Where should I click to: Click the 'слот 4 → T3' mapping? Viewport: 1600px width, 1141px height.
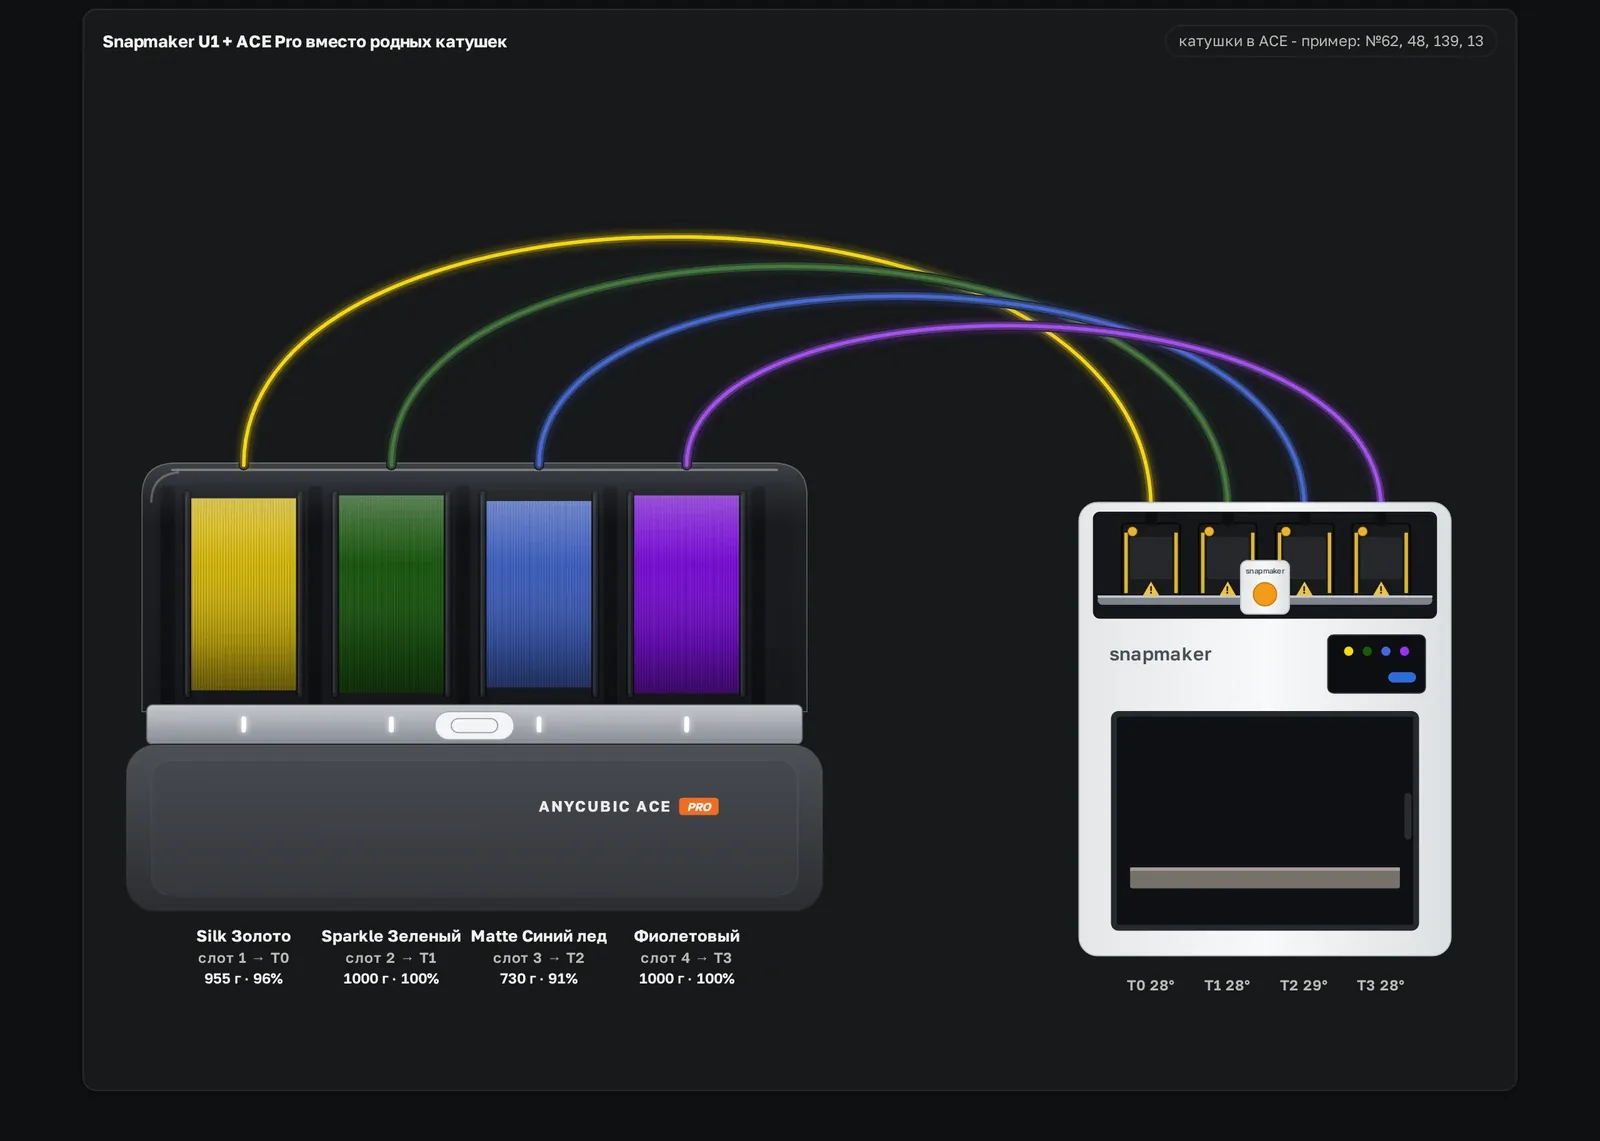(x=687, y=958)
